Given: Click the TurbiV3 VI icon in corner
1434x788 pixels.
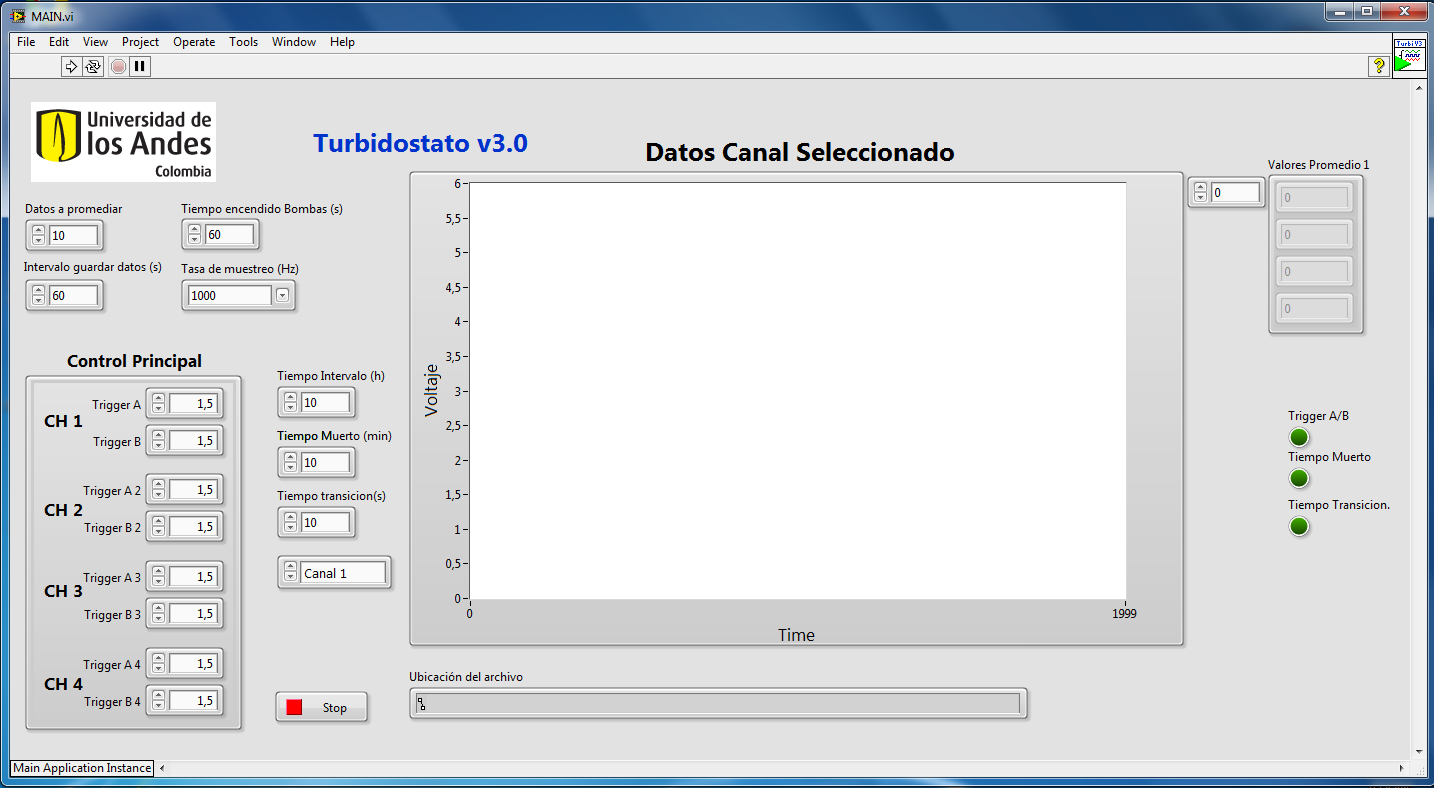Looking at the screenshot, I should 1409,54.
